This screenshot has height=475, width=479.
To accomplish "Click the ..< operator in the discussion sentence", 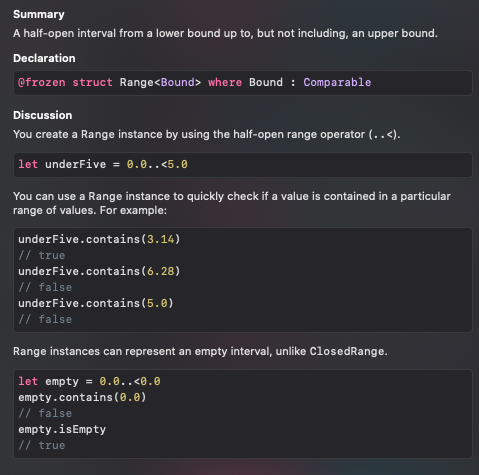I will point(383,135).
